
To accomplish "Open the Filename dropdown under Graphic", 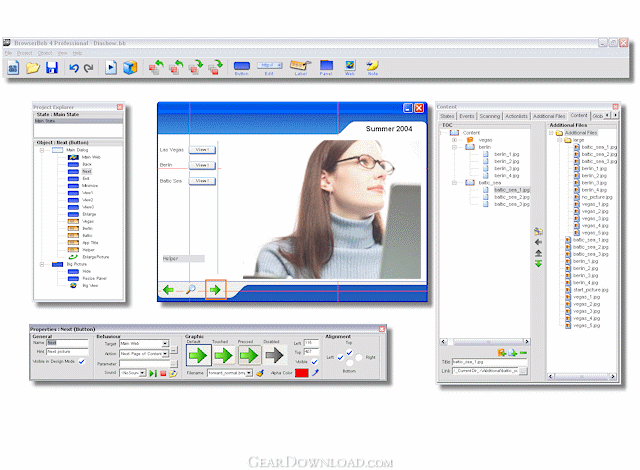I will pos(249,373).
